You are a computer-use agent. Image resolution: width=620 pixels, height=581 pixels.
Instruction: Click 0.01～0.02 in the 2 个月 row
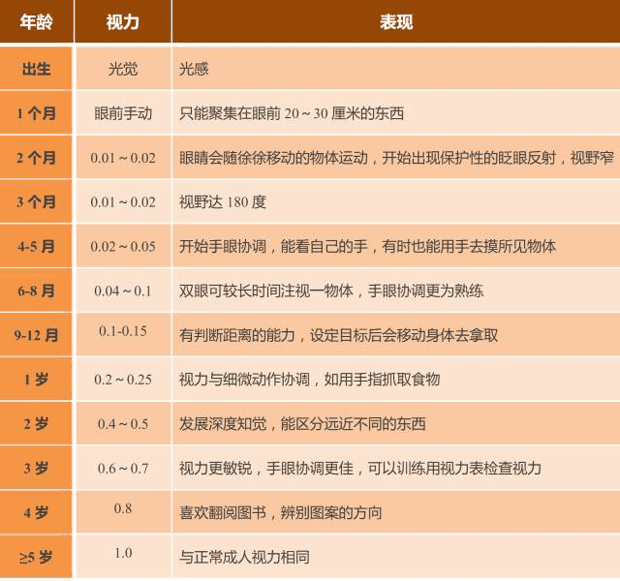123,158
